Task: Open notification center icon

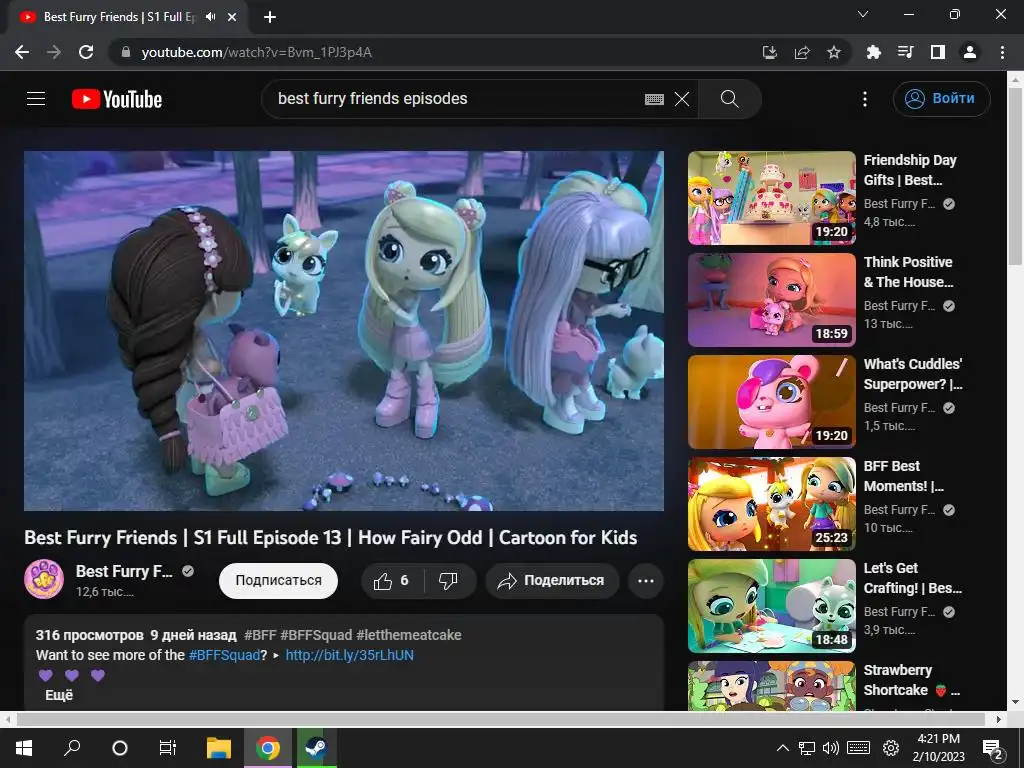Action: click(x=993, y=750)
